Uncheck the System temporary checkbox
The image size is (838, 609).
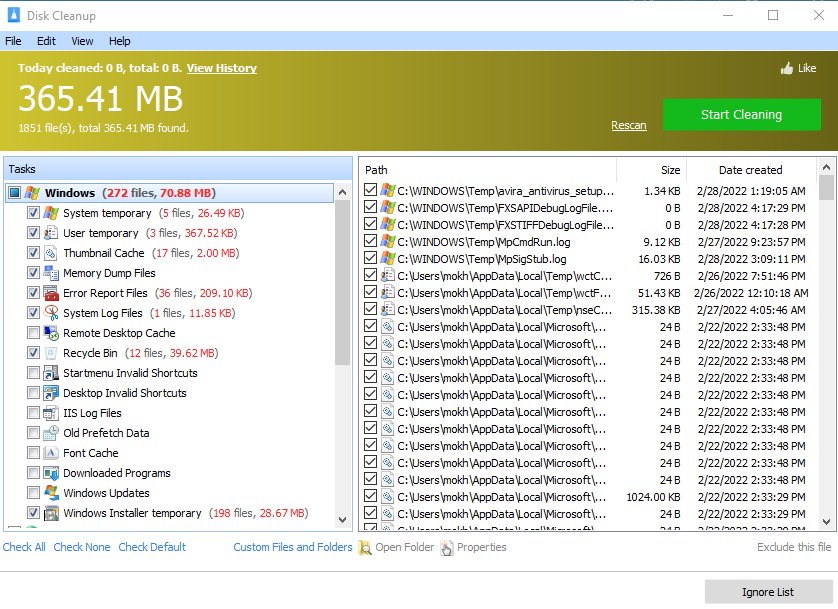tap(33, 213)
